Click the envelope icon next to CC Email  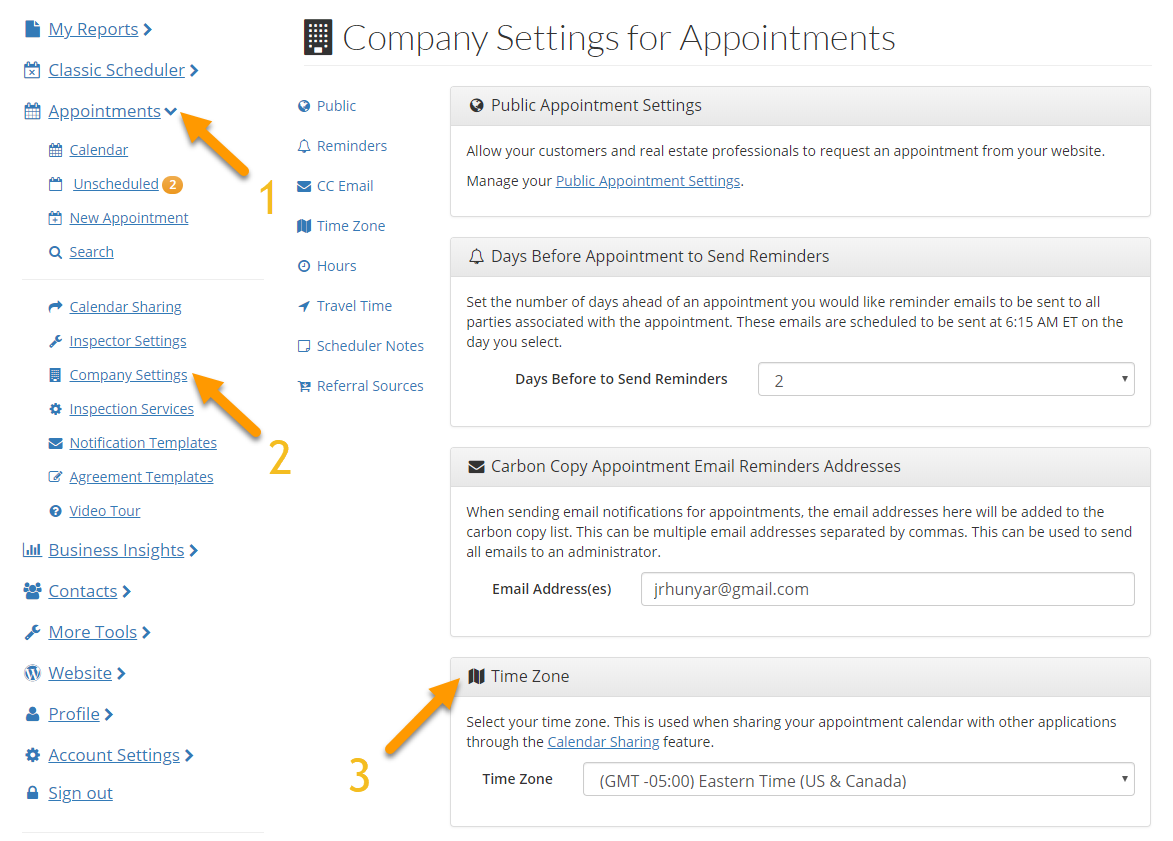[x=304, y=186]
